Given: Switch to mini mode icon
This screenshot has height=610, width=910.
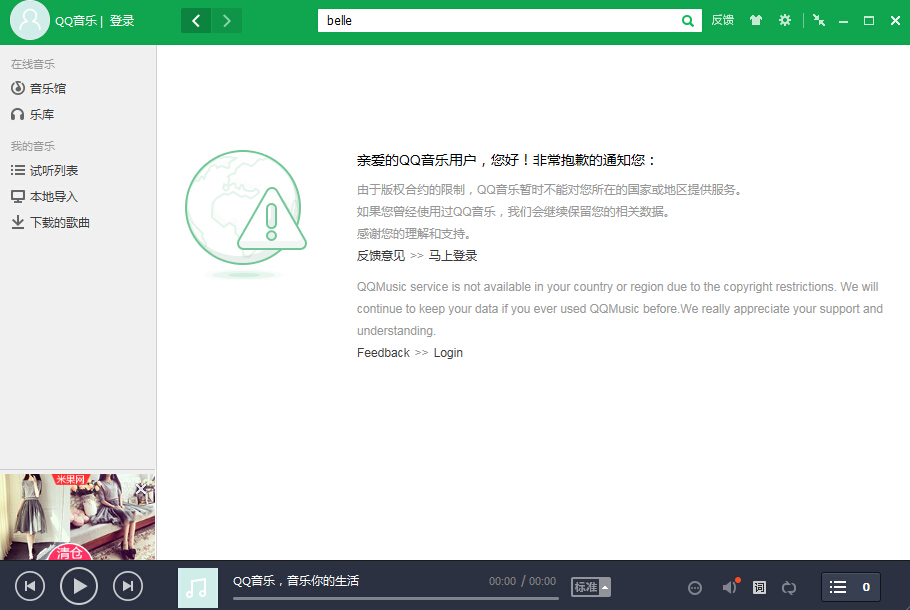Looking at the screenshot, I should point(819,20).
